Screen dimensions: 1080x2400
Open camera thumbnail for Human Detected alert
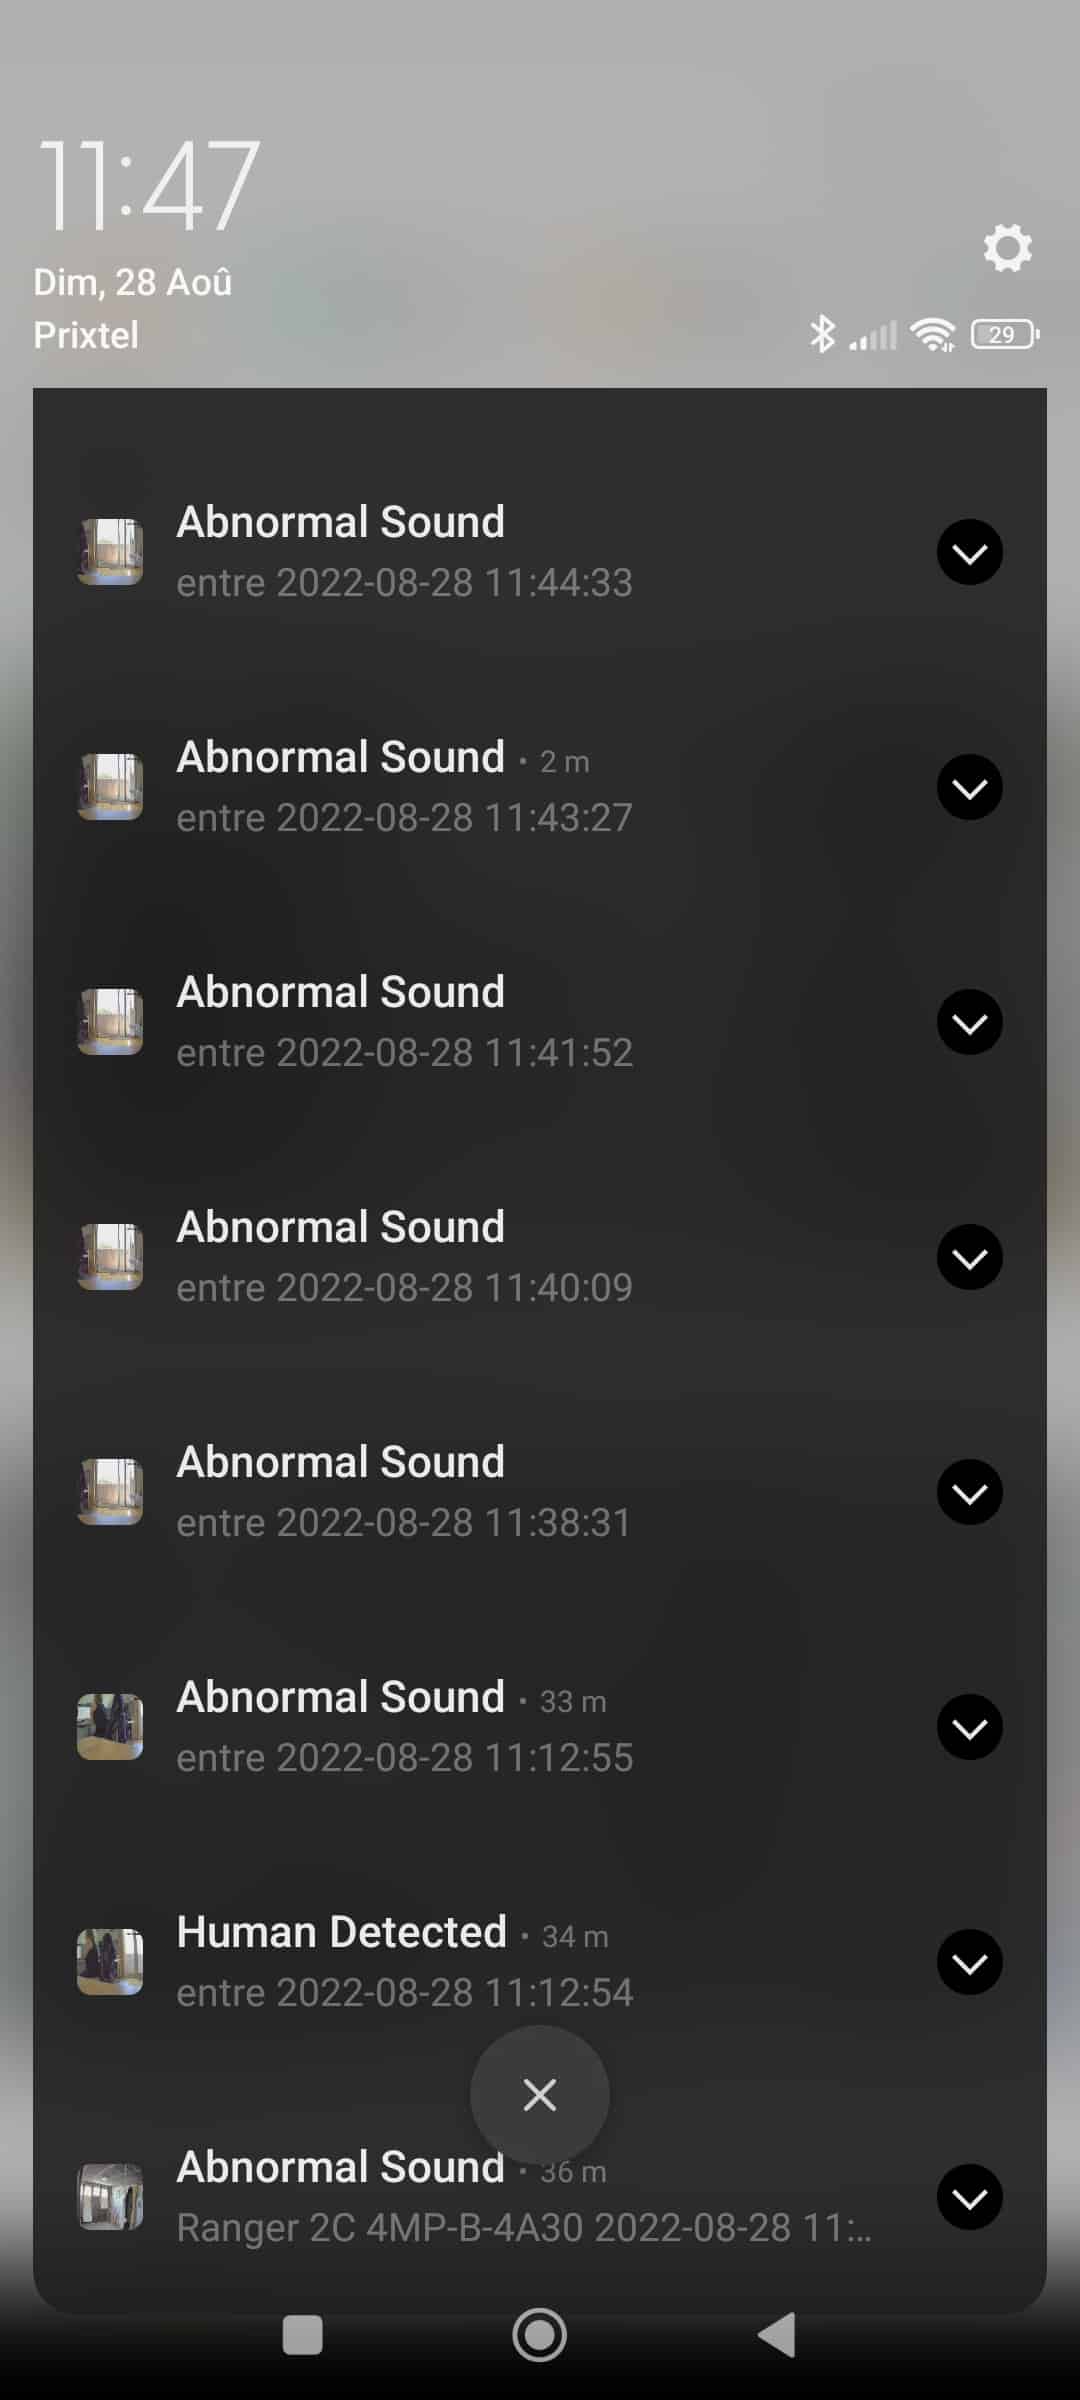[x=110, y=1962]
